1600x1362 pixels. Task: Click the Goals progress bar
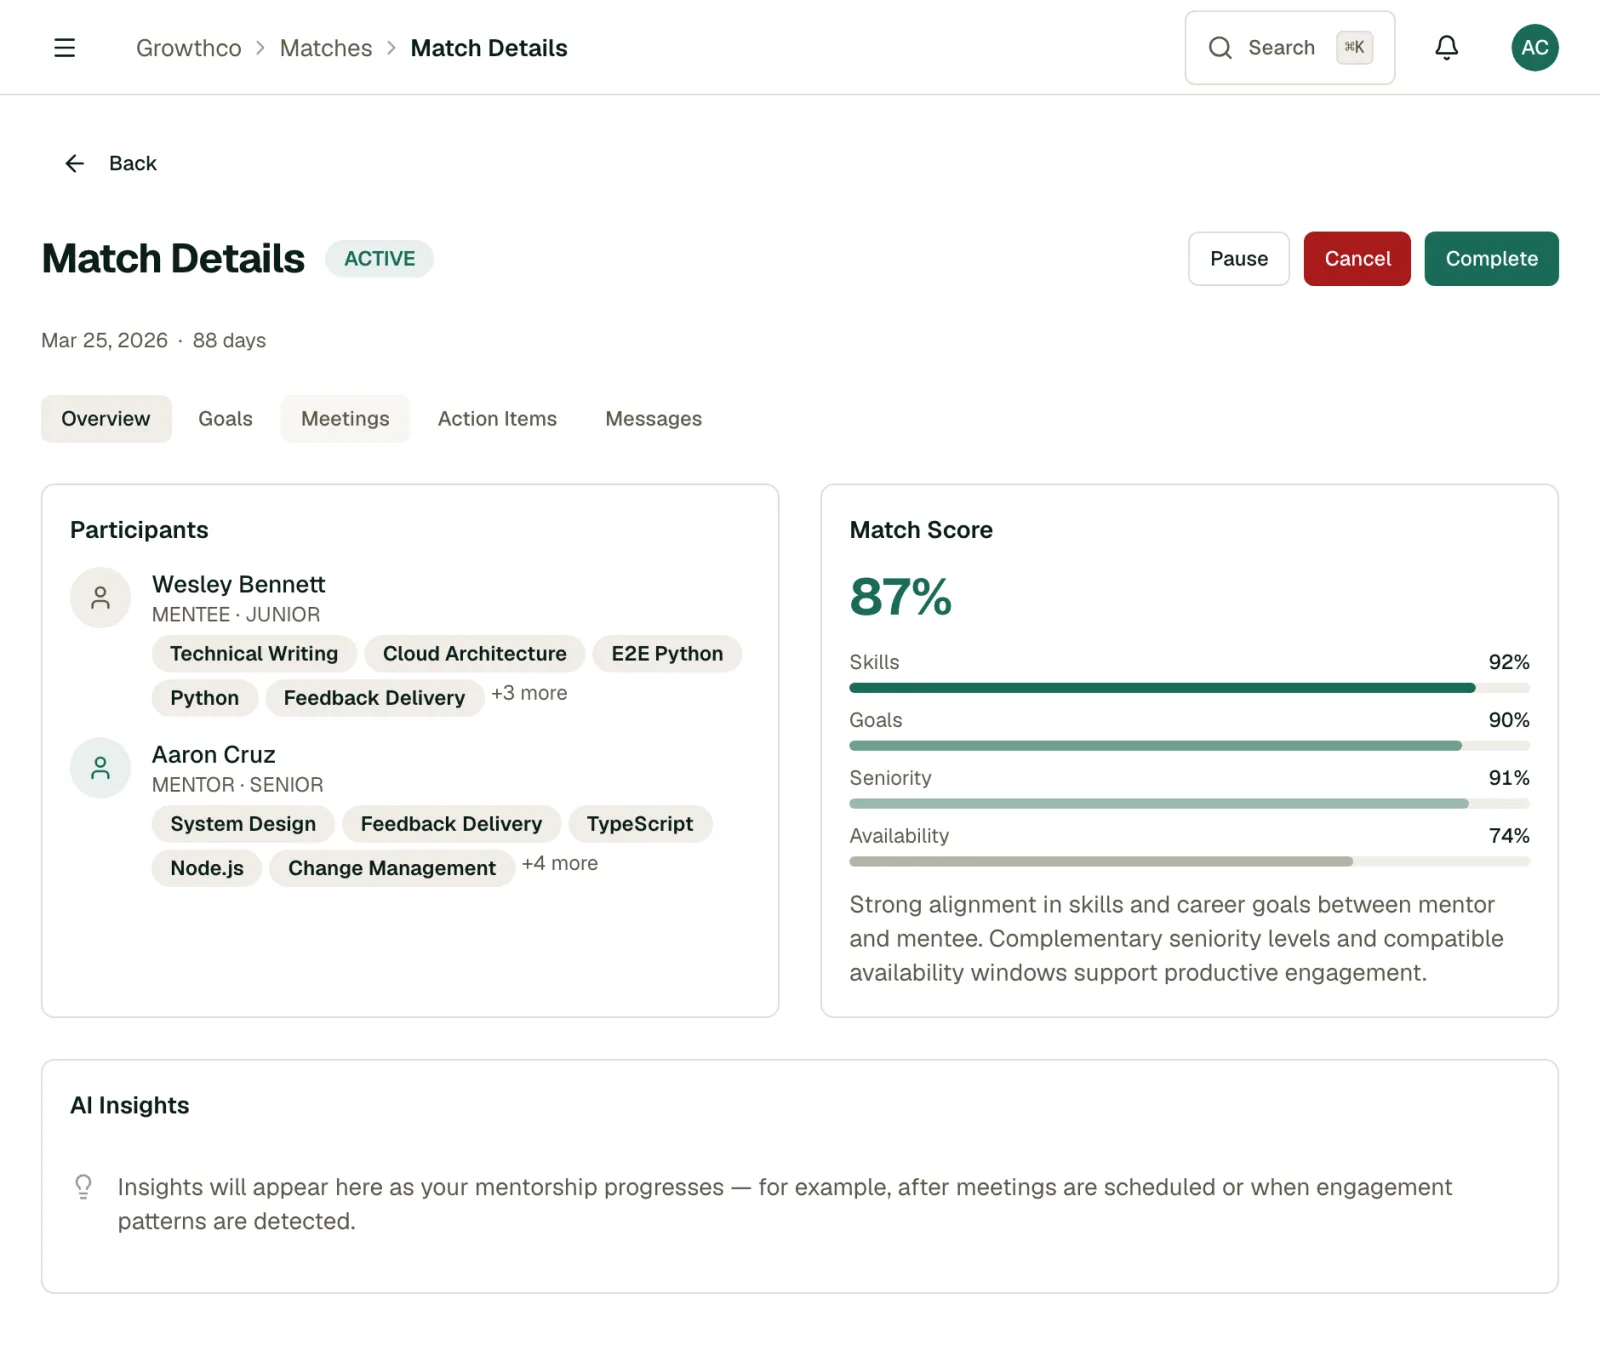(1189, 746)
